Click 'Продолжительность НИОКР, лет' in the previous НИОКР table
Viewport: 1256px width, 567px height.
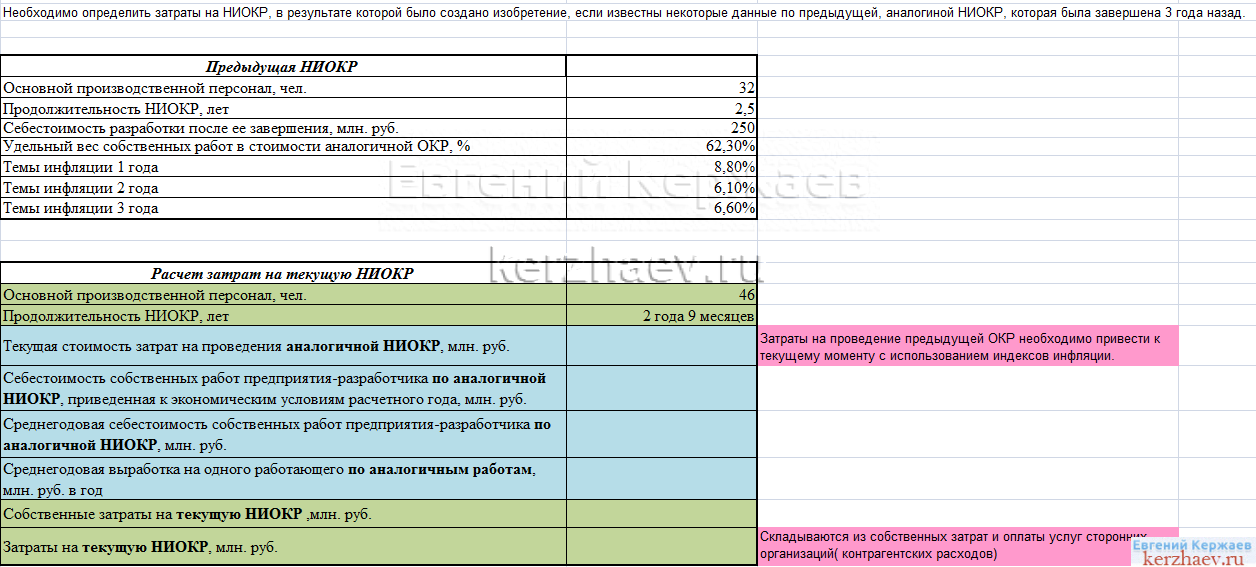(x=116, y=108)
